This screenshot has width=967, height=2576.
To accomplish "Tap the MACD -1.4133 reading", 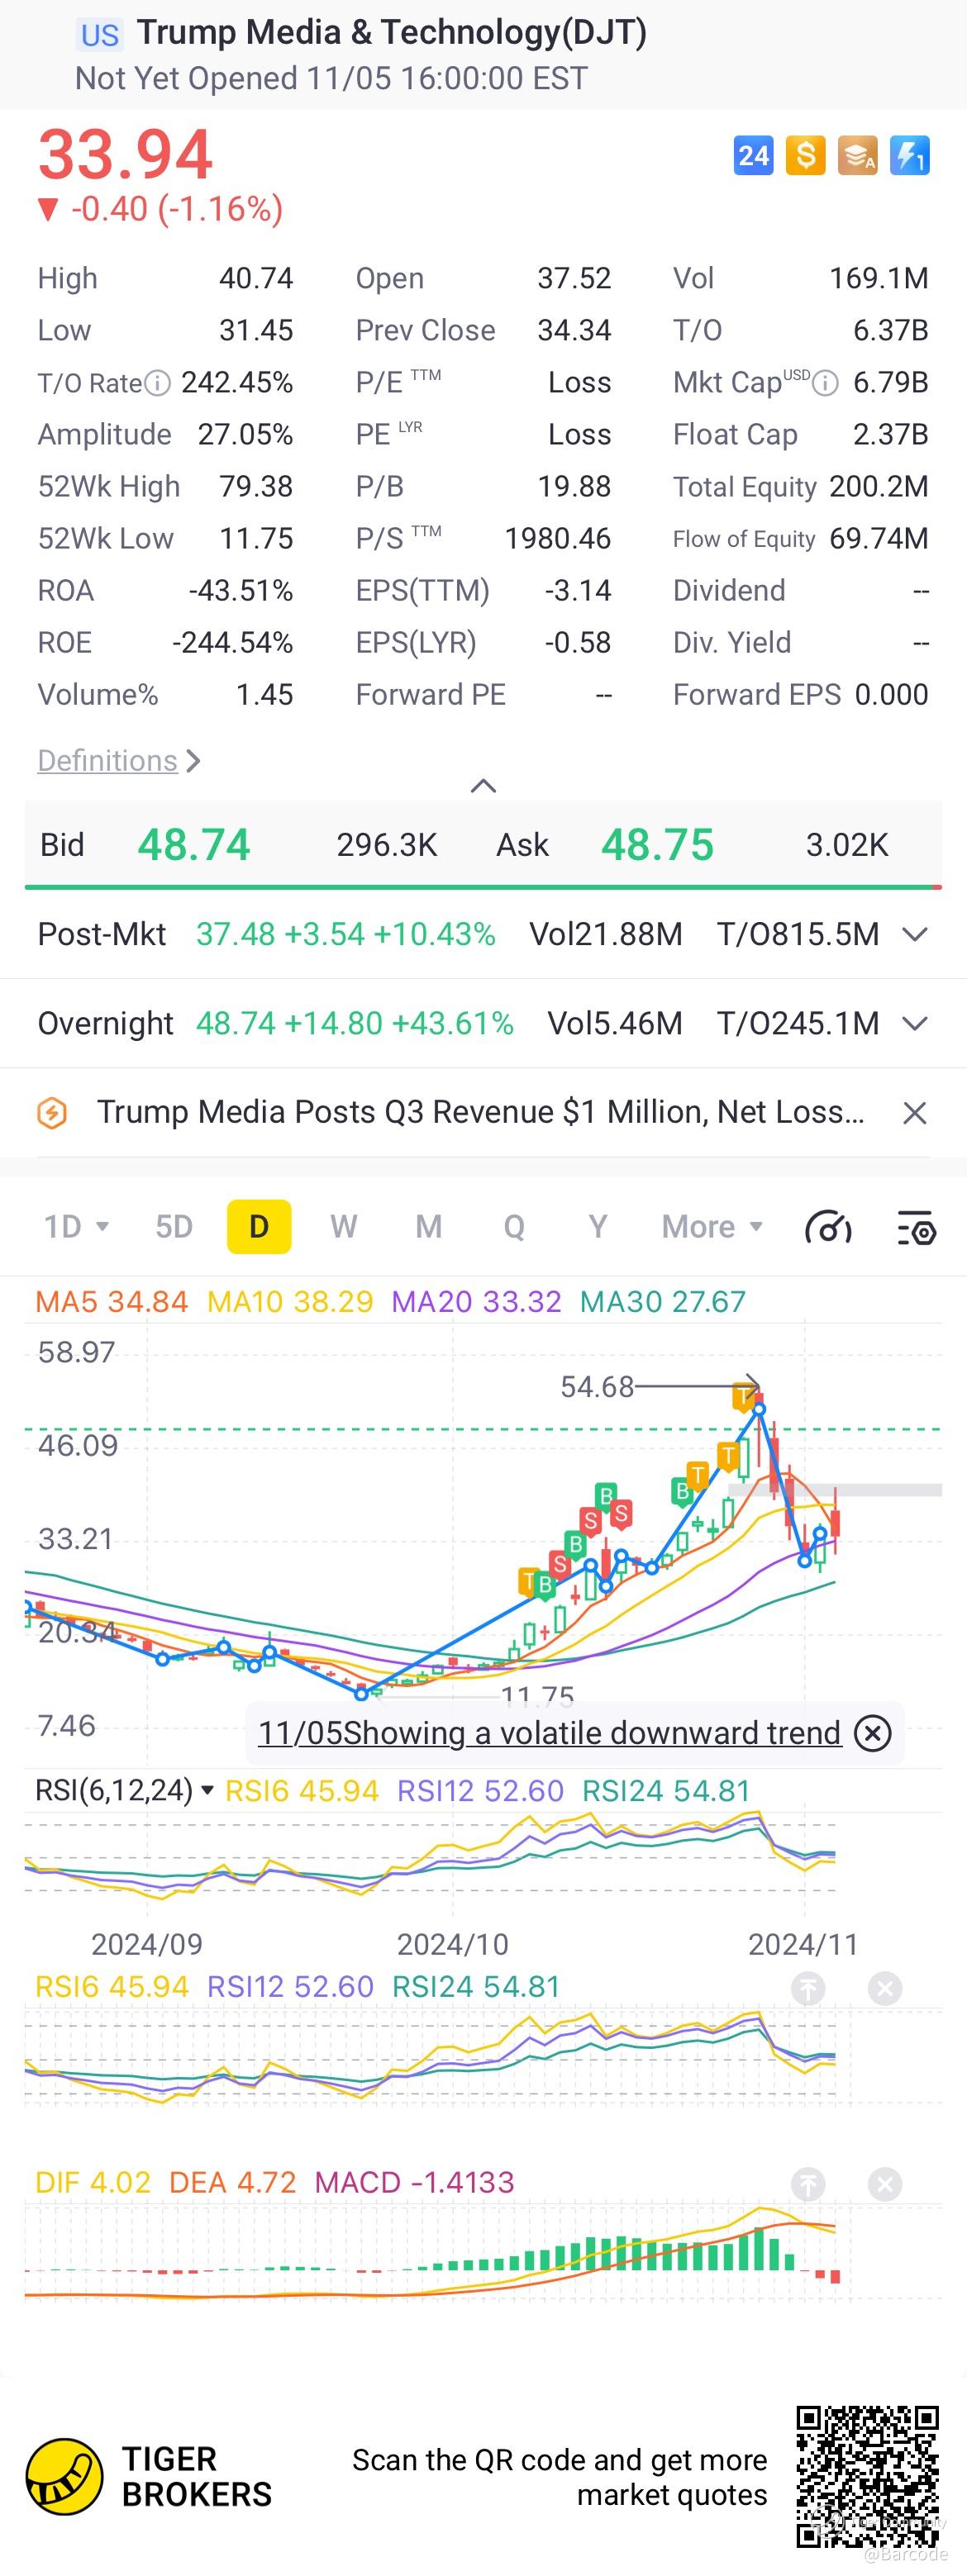I will pos(414,2182).
